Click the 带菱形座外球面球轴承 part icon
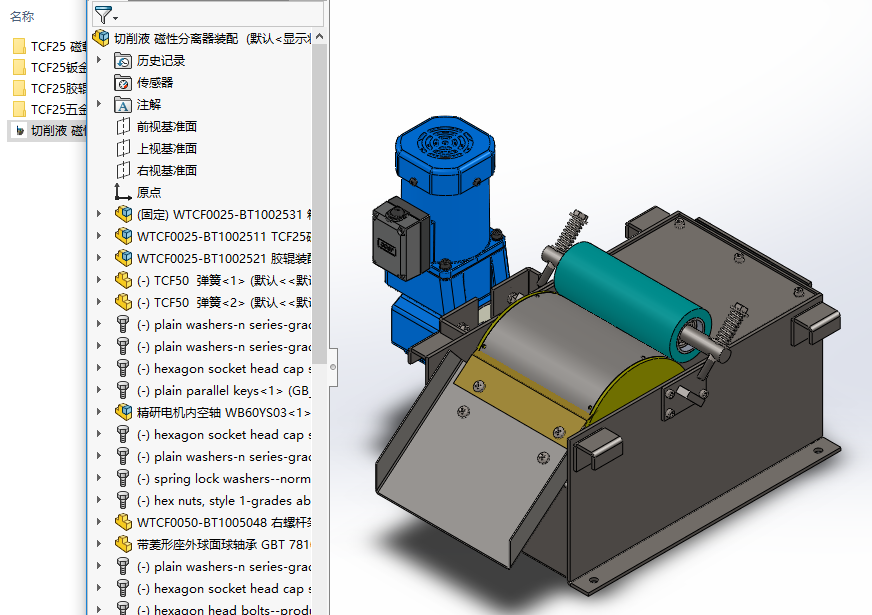Screen dimensions: 872x615 coord(123,544)
